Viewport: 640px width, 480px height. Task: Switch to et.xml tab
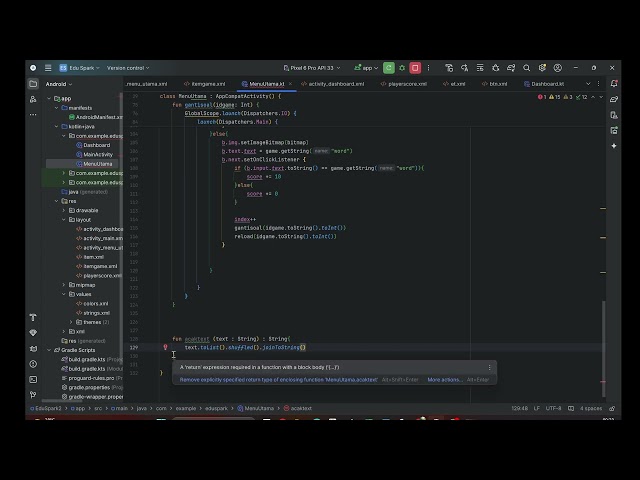(x=454, y=84)
